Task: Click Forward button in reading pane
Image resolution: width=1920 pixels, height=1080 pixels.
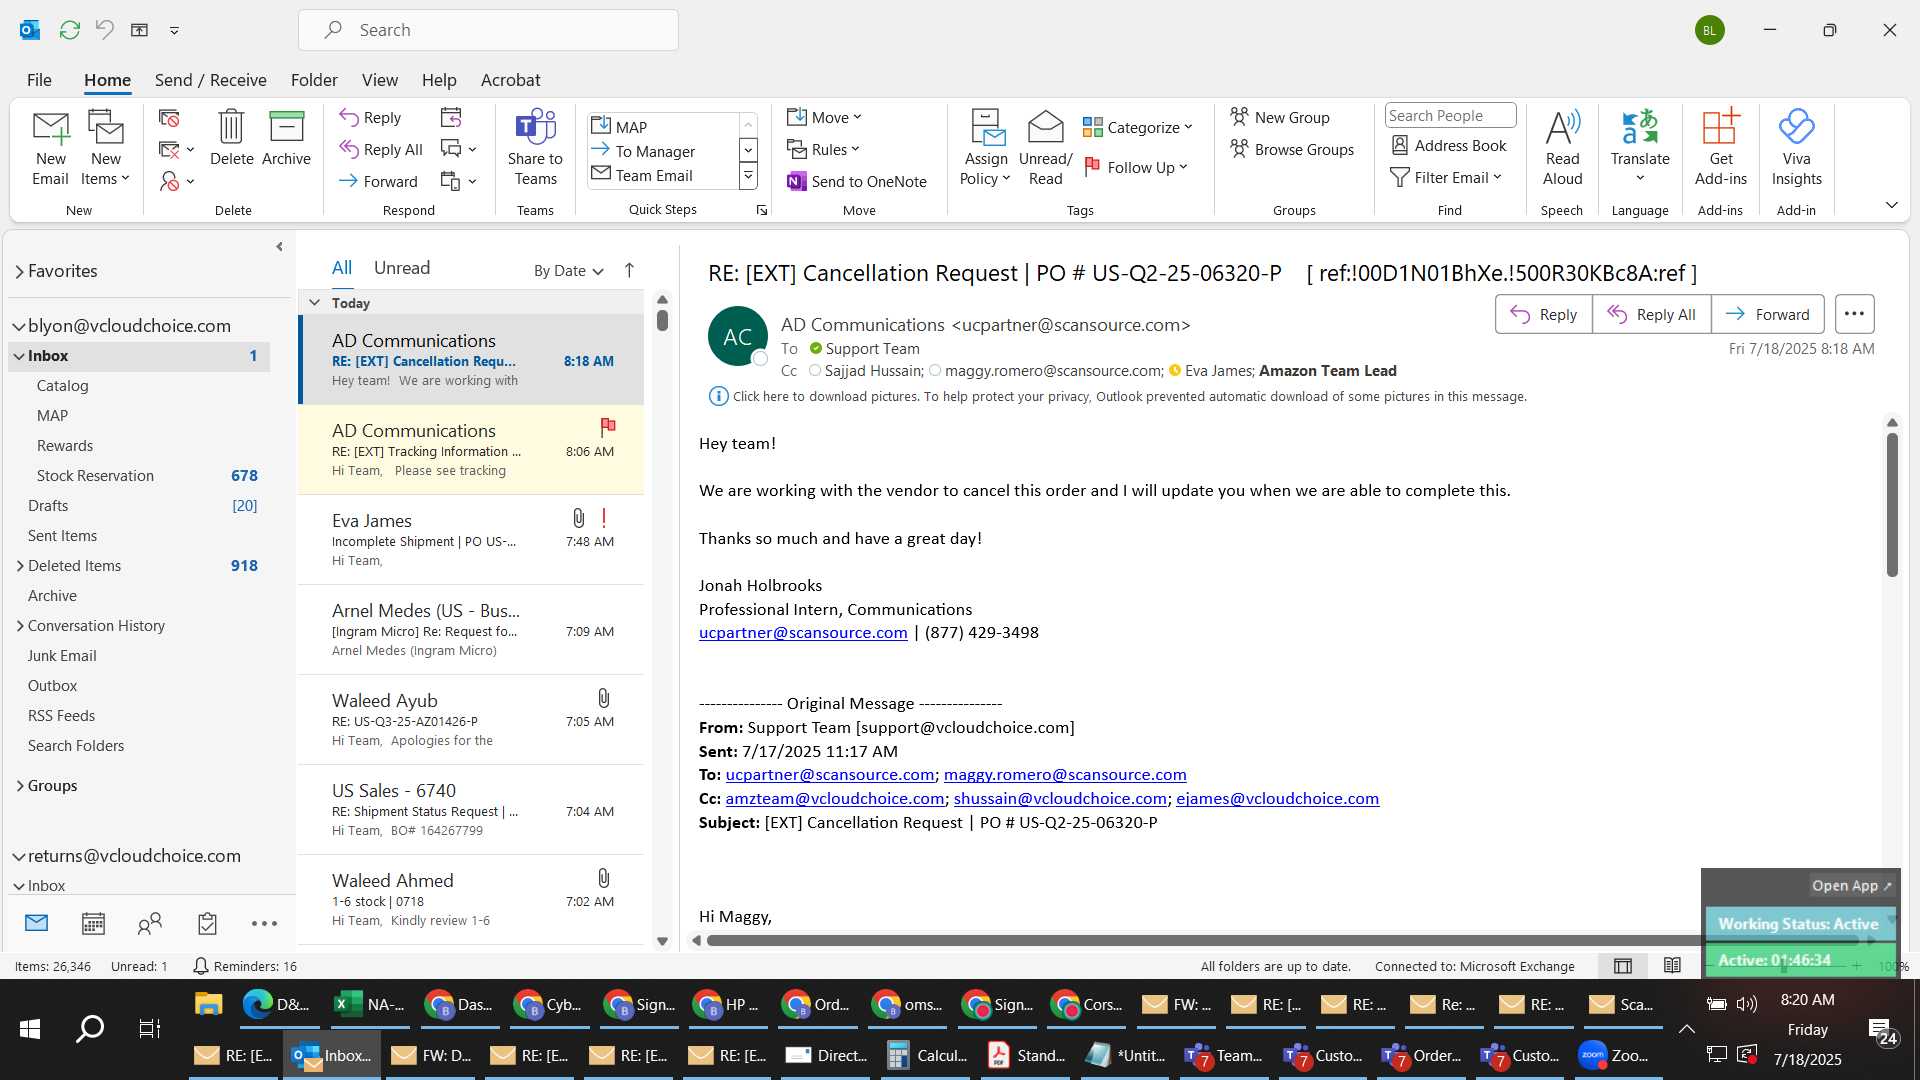Action: pyautogui.click(x=1767, y=314)
